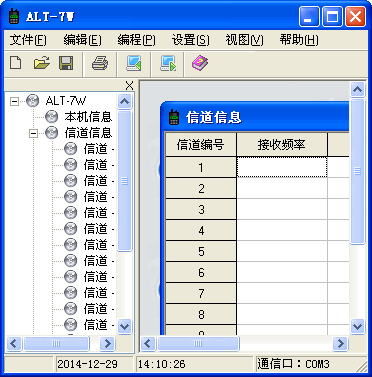Minimize the ALT-7W window
The image size is (372, 377).
pyautogui.click(x=309, y=17)
